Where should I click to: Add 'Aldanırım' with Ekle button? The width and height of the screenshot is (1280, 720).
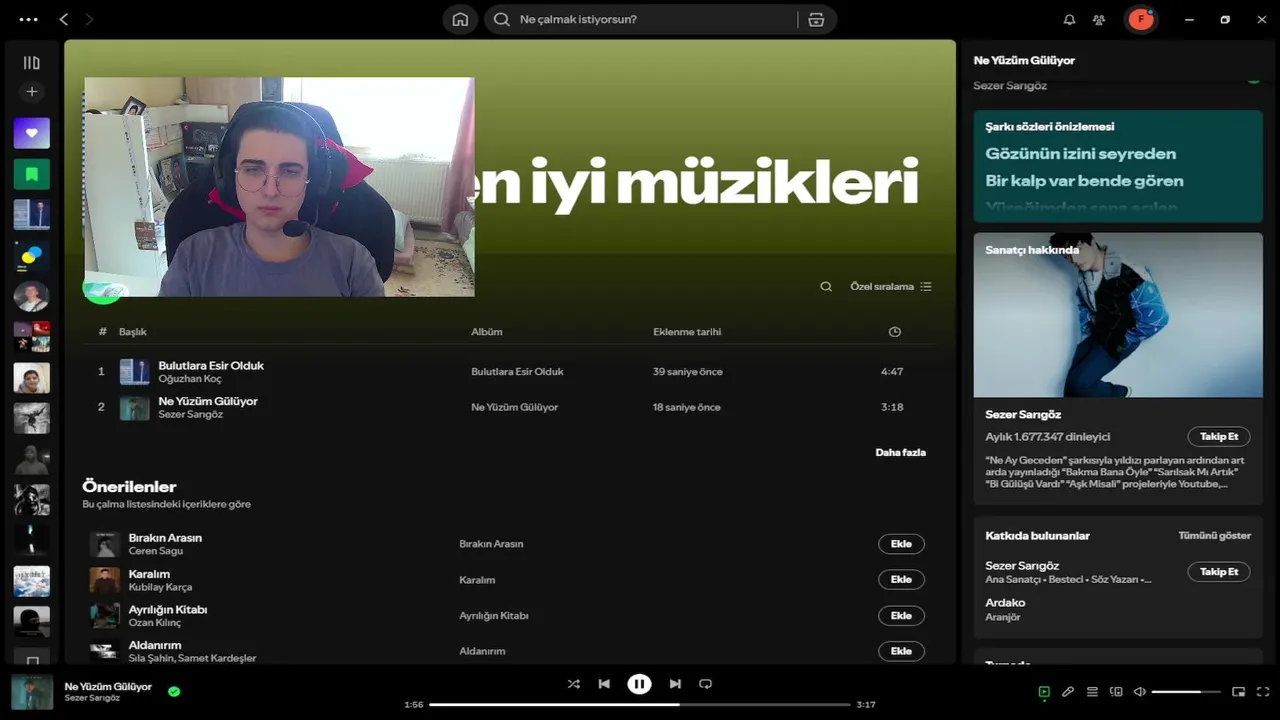[901, 651]
